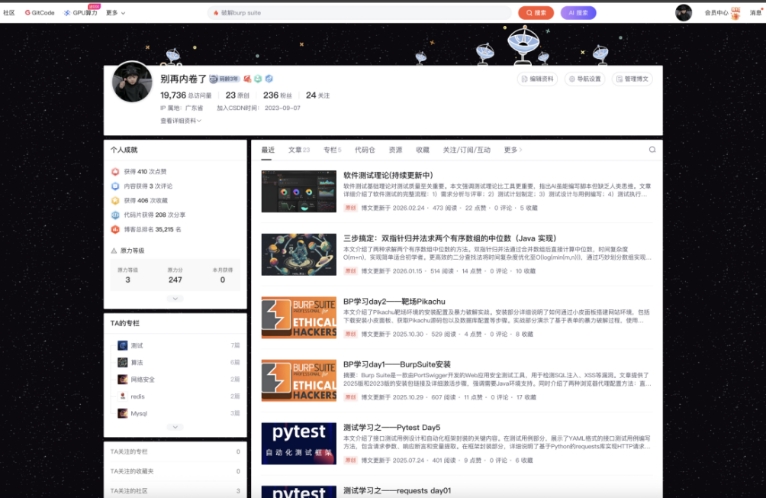Screen dimensions: 767x498
Task: Switch to the 代码仓 tab
Action: click(365, 150)
